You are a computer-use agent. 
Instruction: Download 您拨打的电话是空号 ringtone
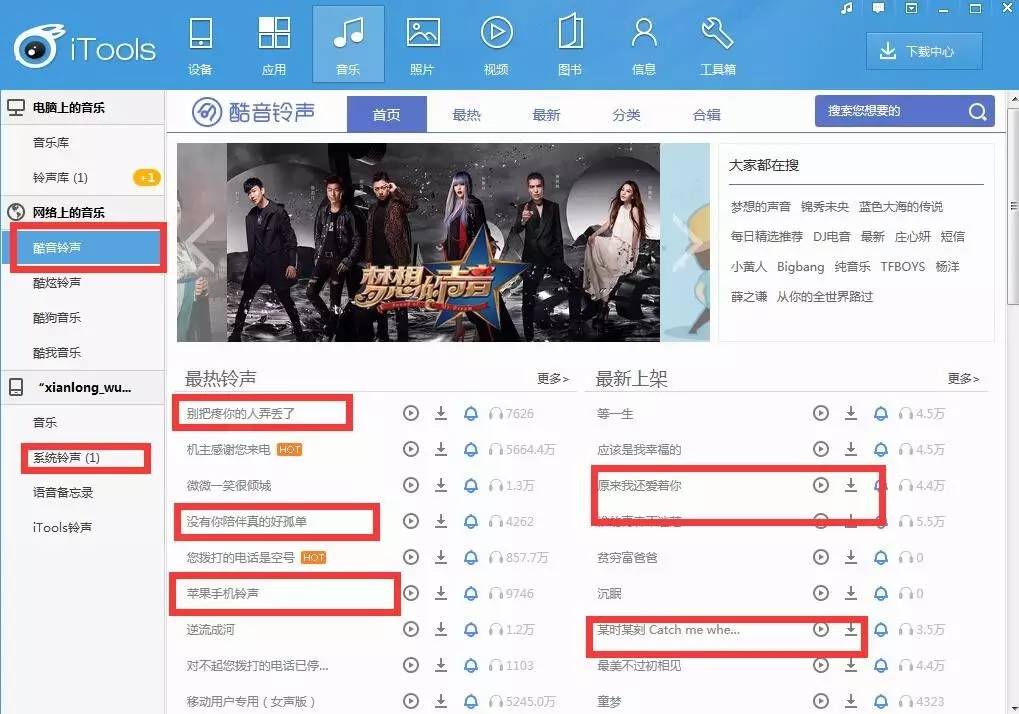pos(441,557)
